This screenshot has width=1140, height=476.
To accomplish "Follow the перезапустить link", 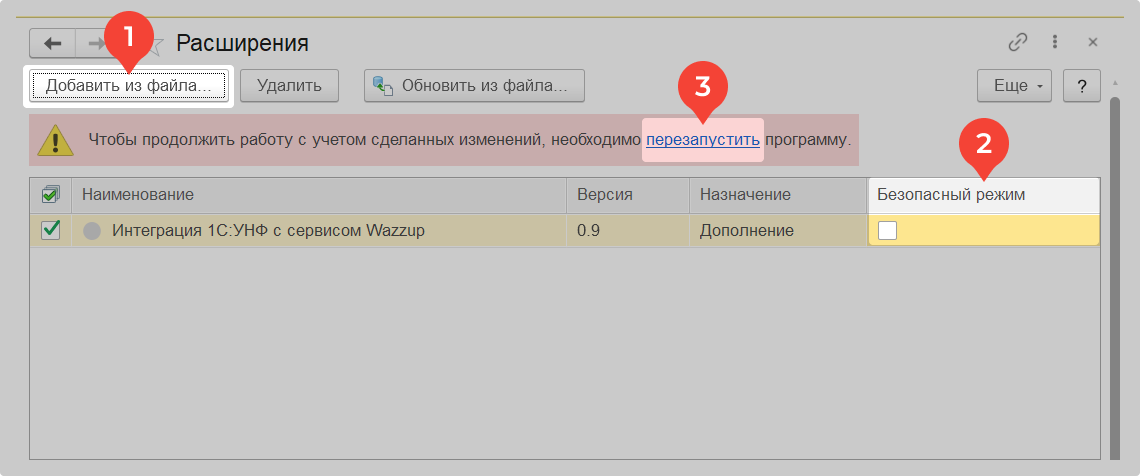I will (703, 139).
